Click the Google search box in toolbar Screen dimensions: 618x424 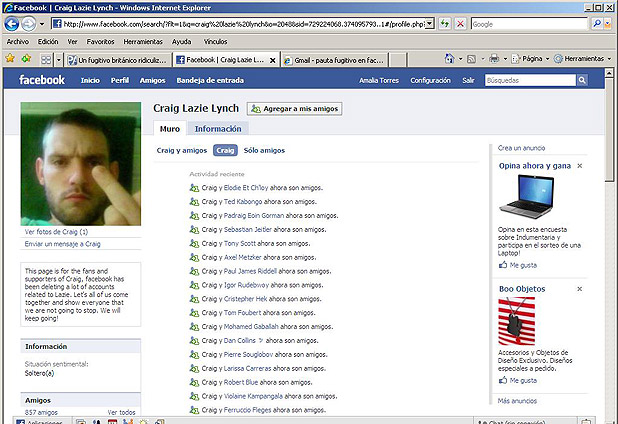pyautogui.click(x=529, y=24)
